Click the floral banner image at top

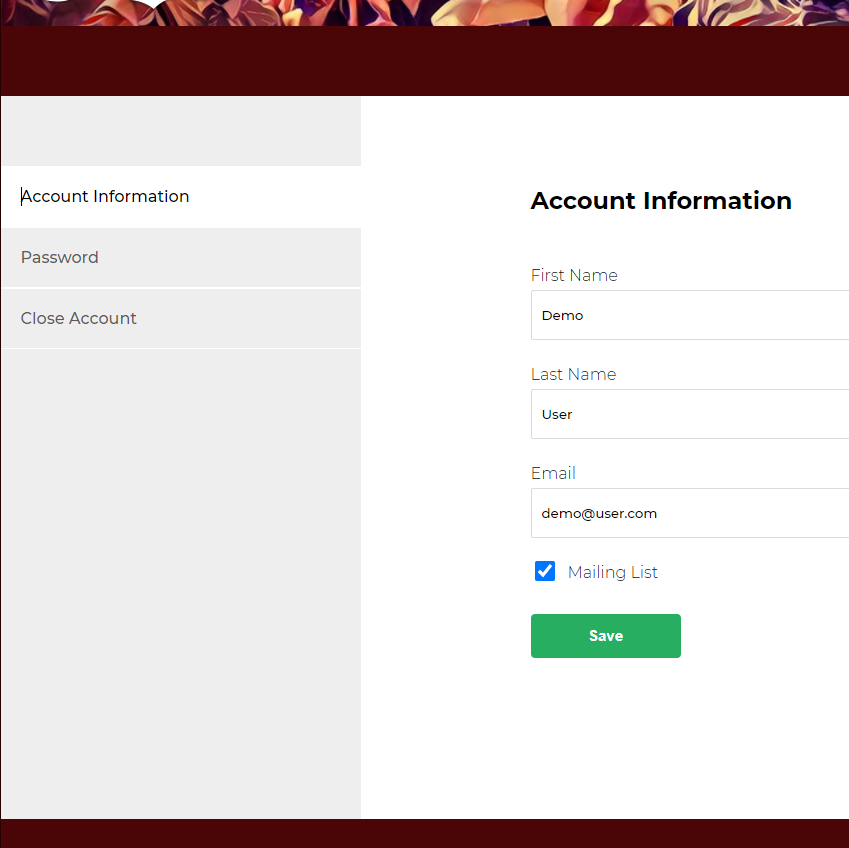pyautogui.click(x=424, y=12)
